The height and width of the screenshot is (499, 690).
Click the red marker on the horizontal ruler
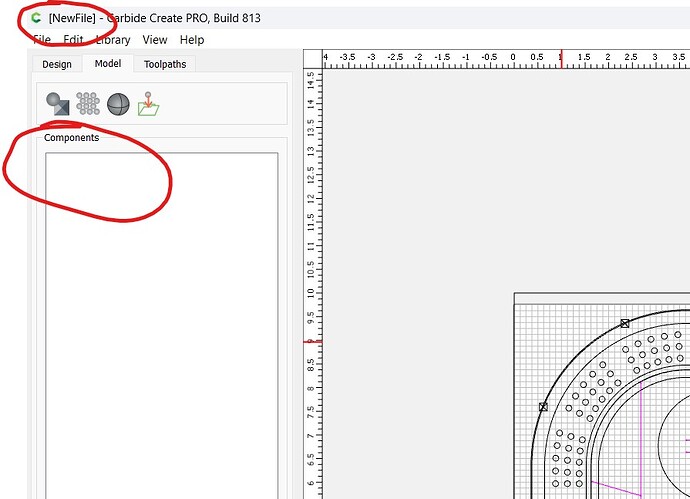pos(561,60)
